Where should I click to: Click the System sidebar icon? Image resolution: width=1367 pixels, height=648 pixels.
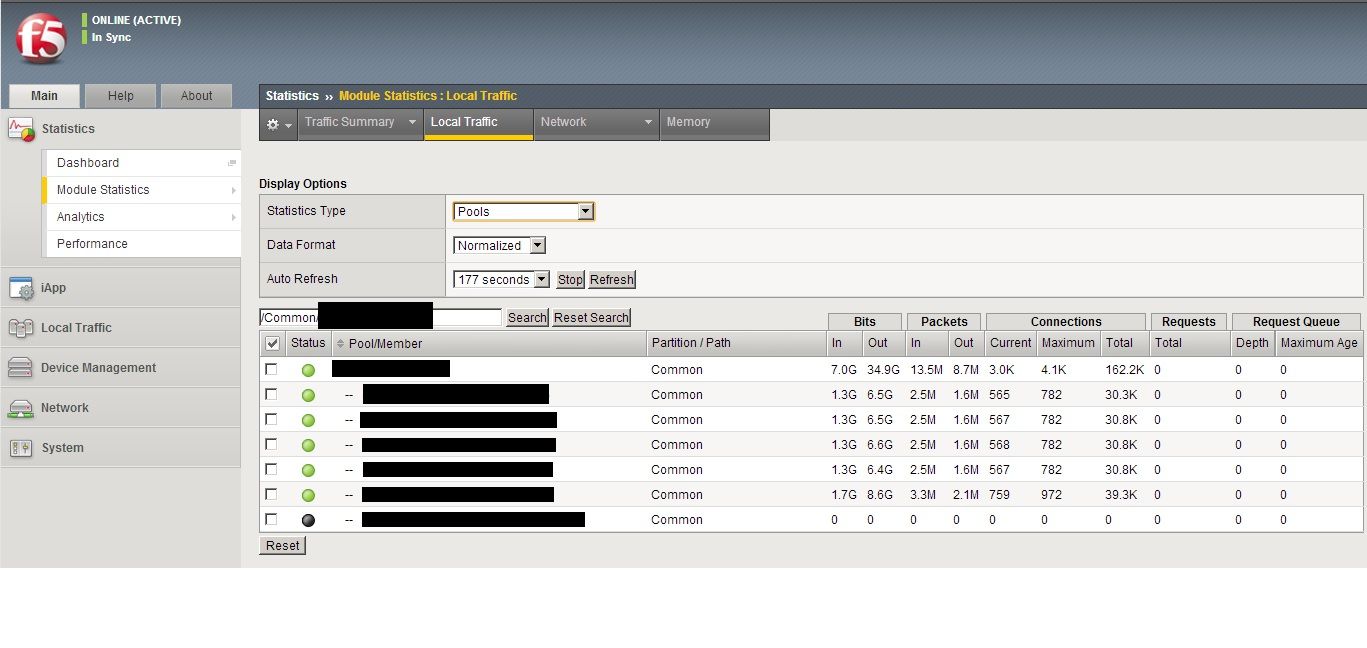(x=21, y=448)
